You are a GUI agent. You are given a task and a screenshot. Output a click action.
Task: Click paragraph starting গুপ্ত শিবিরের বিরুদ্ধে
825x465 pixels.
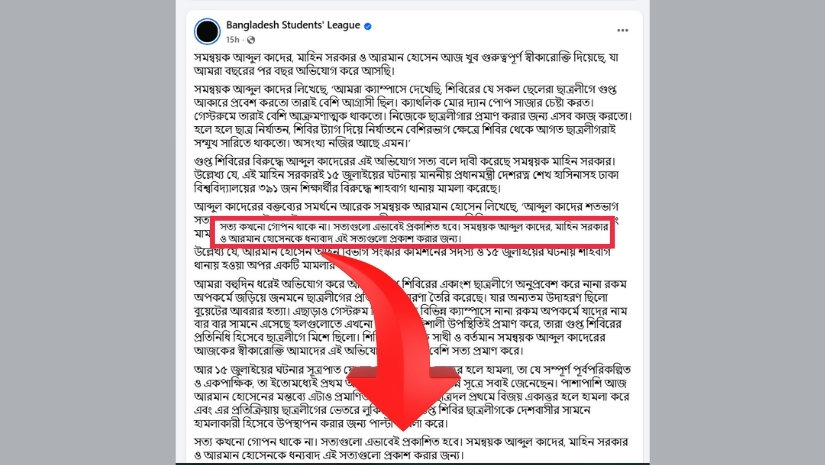pos(406,175)
